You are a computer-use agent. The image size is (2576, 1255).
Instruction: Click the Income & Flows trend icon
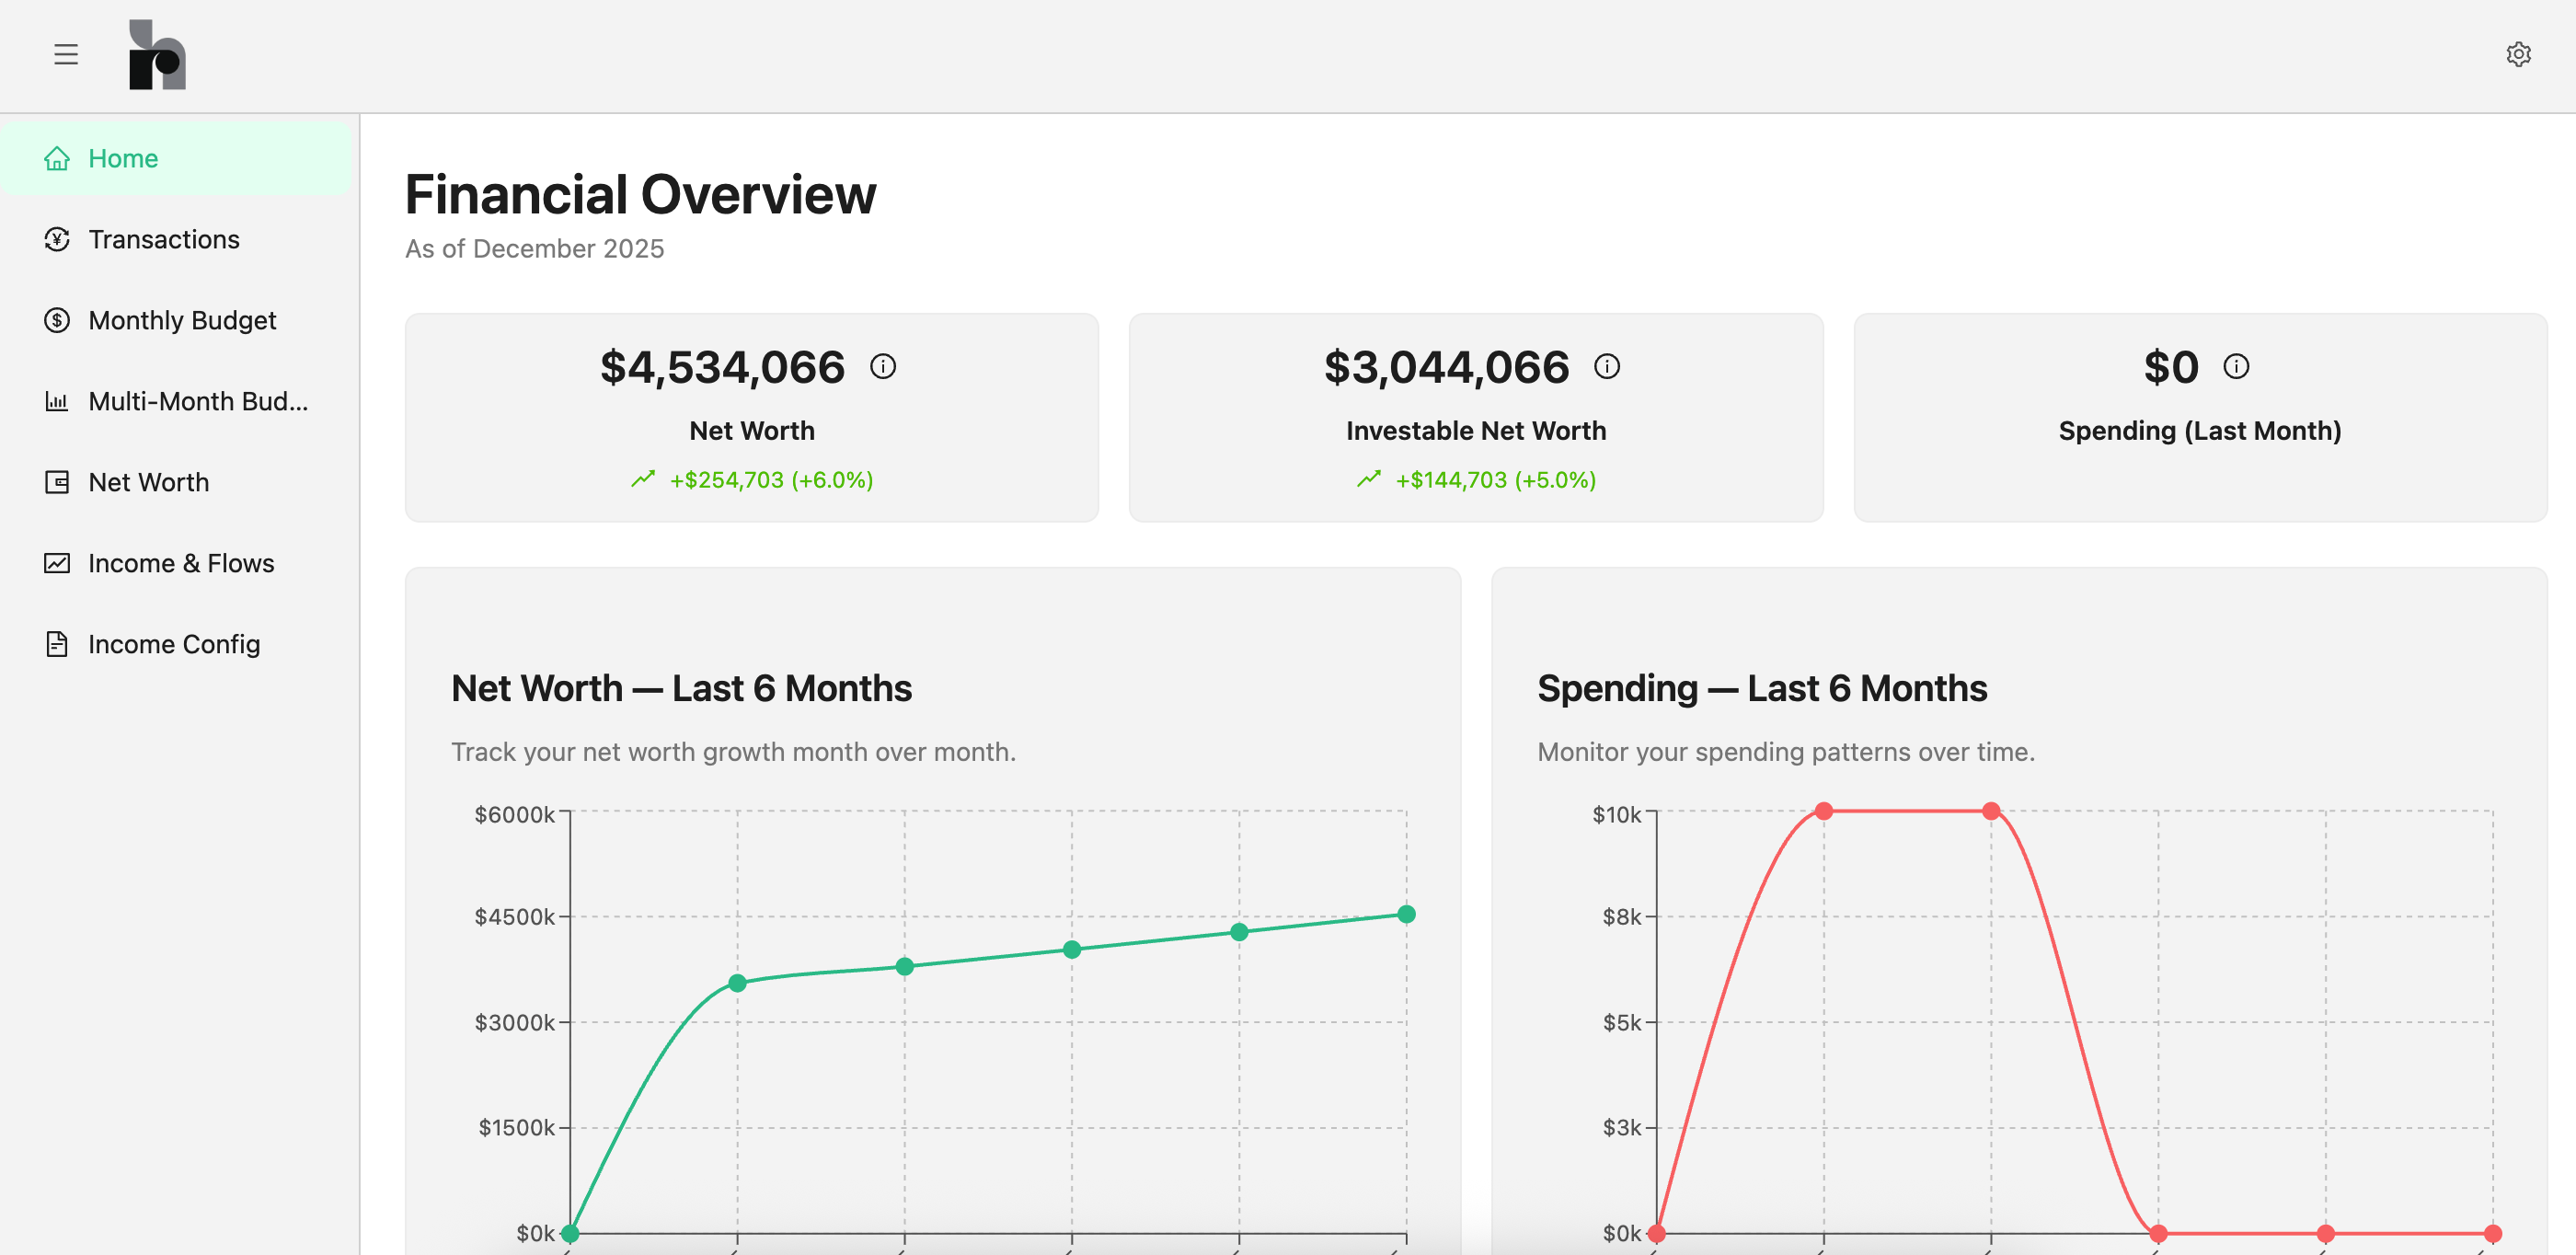point(57,563)
